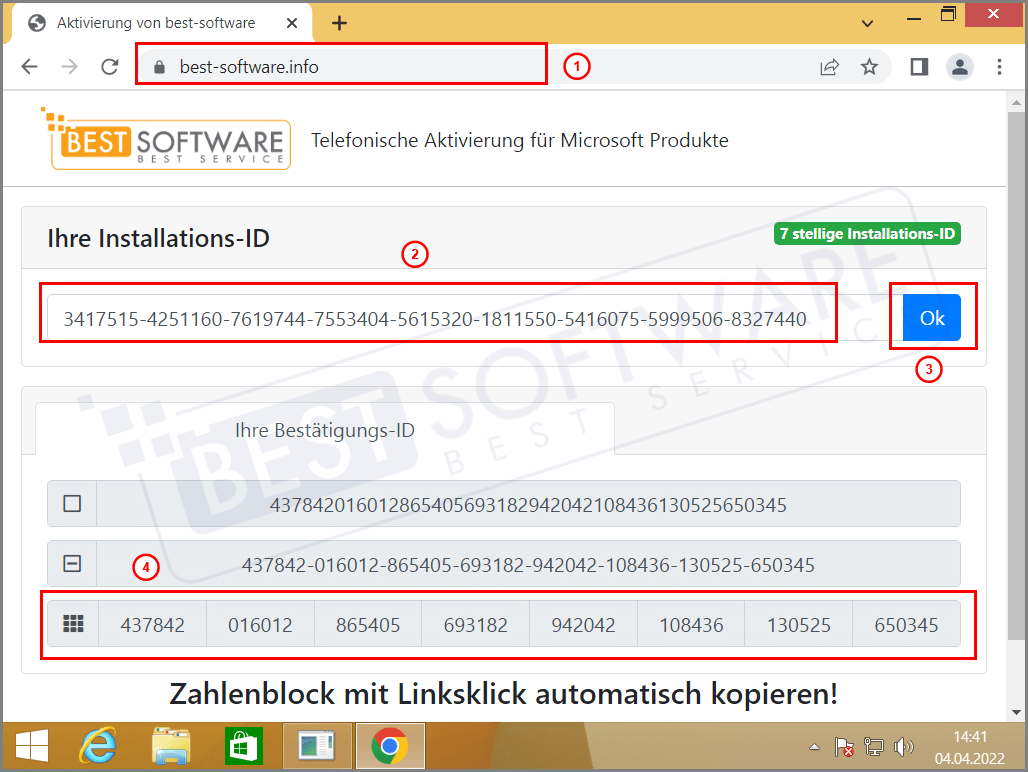
Task: Toggle the checkbox next to the hyphenated ID
Action: click(70, 563)
